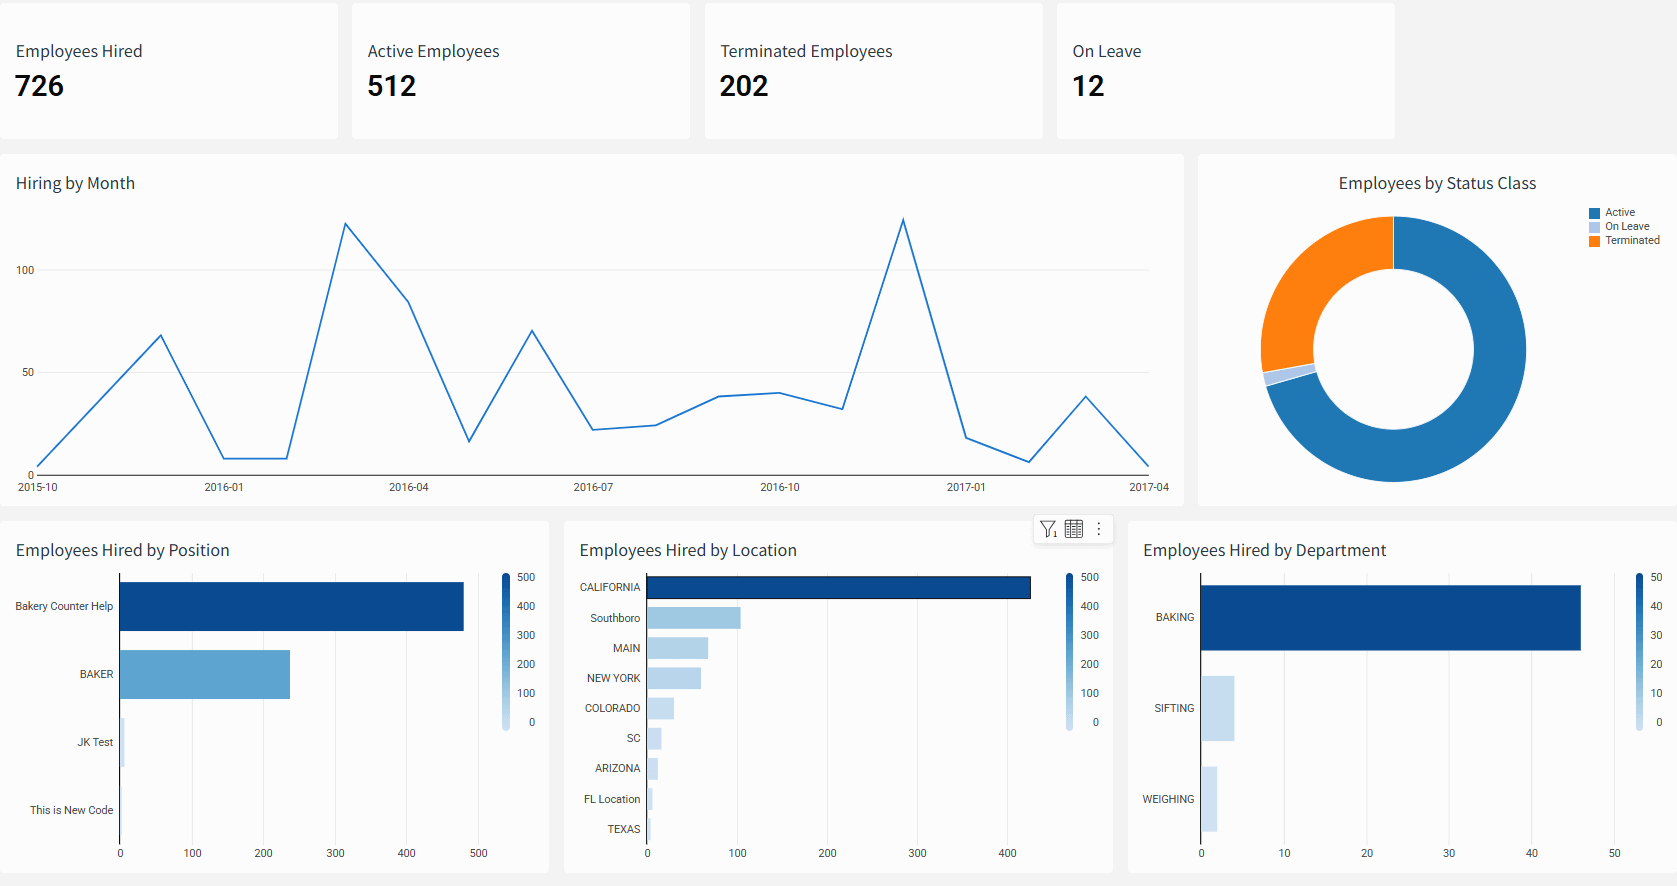The image size is (1677, 886).
Task: Select the Southboro location bar
Action: point(693,618)
